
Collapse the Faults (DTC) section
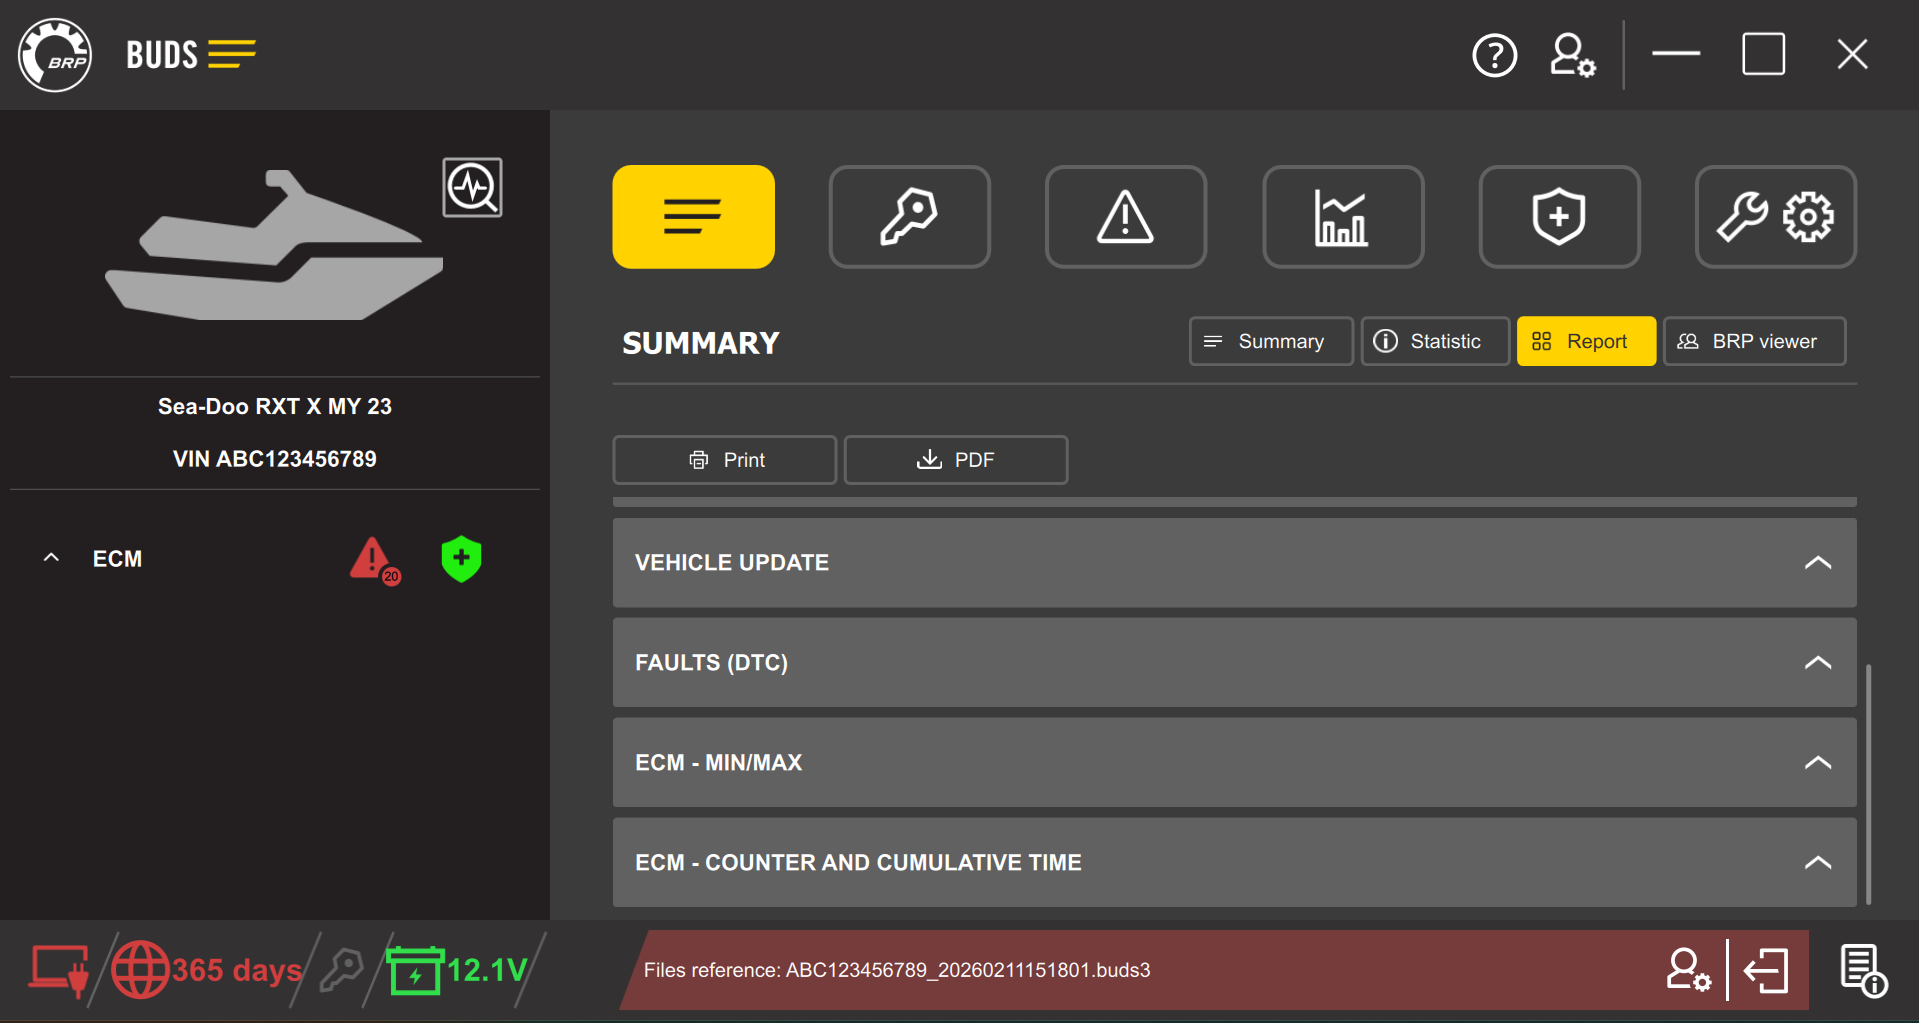click(x=1817, y=663)
